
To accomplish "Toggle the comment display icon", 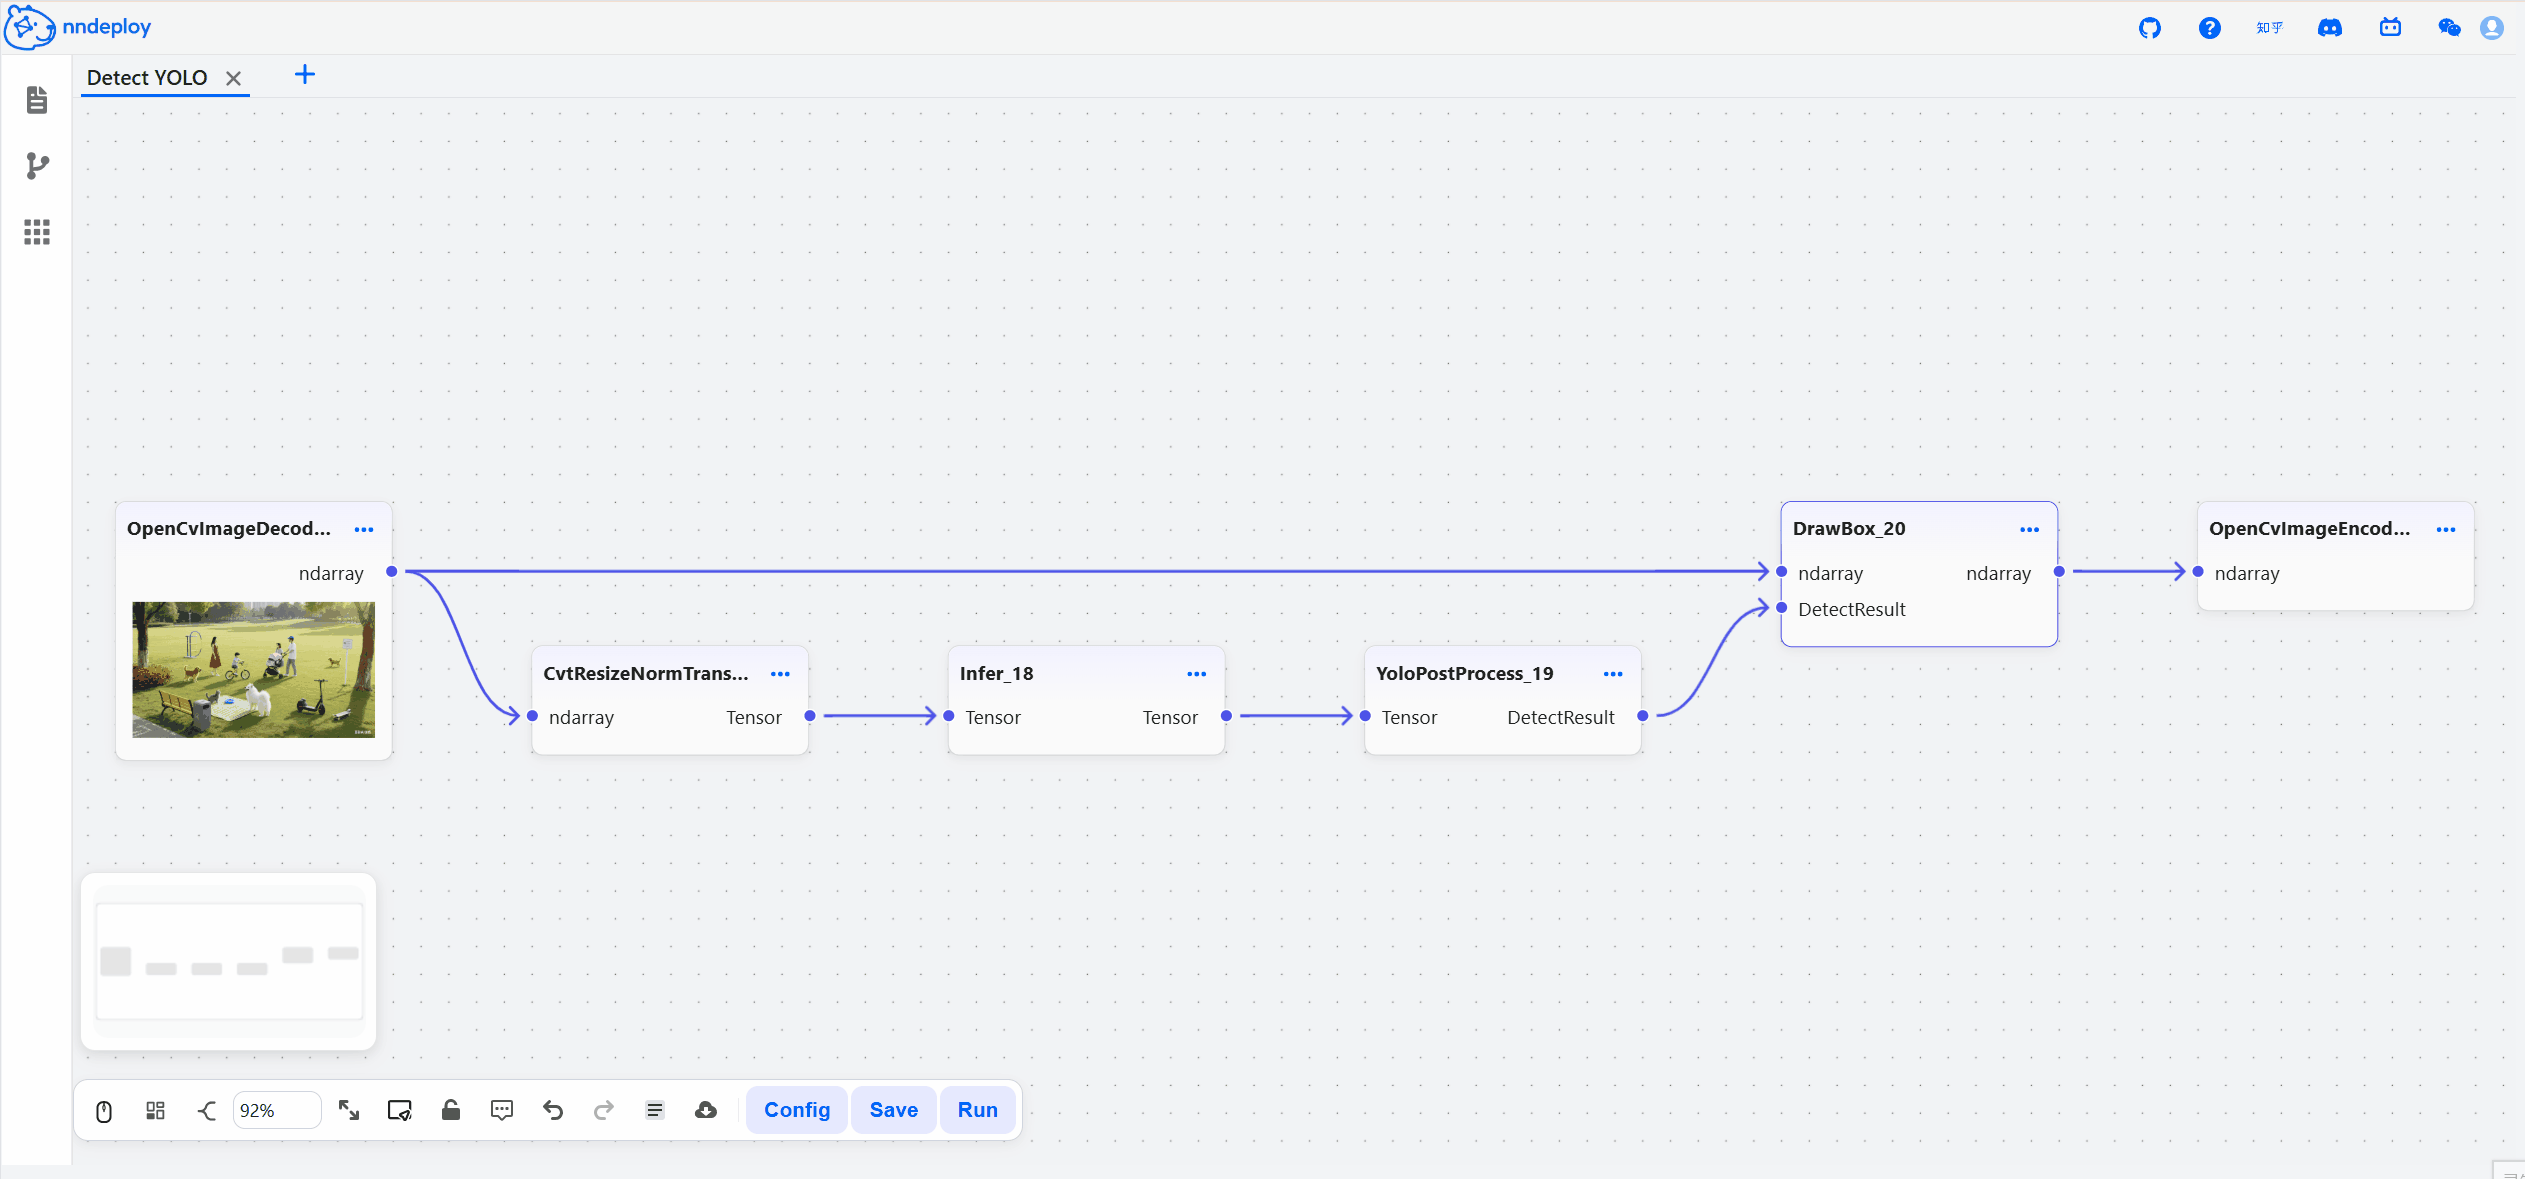I will (x=502, y=1110).
